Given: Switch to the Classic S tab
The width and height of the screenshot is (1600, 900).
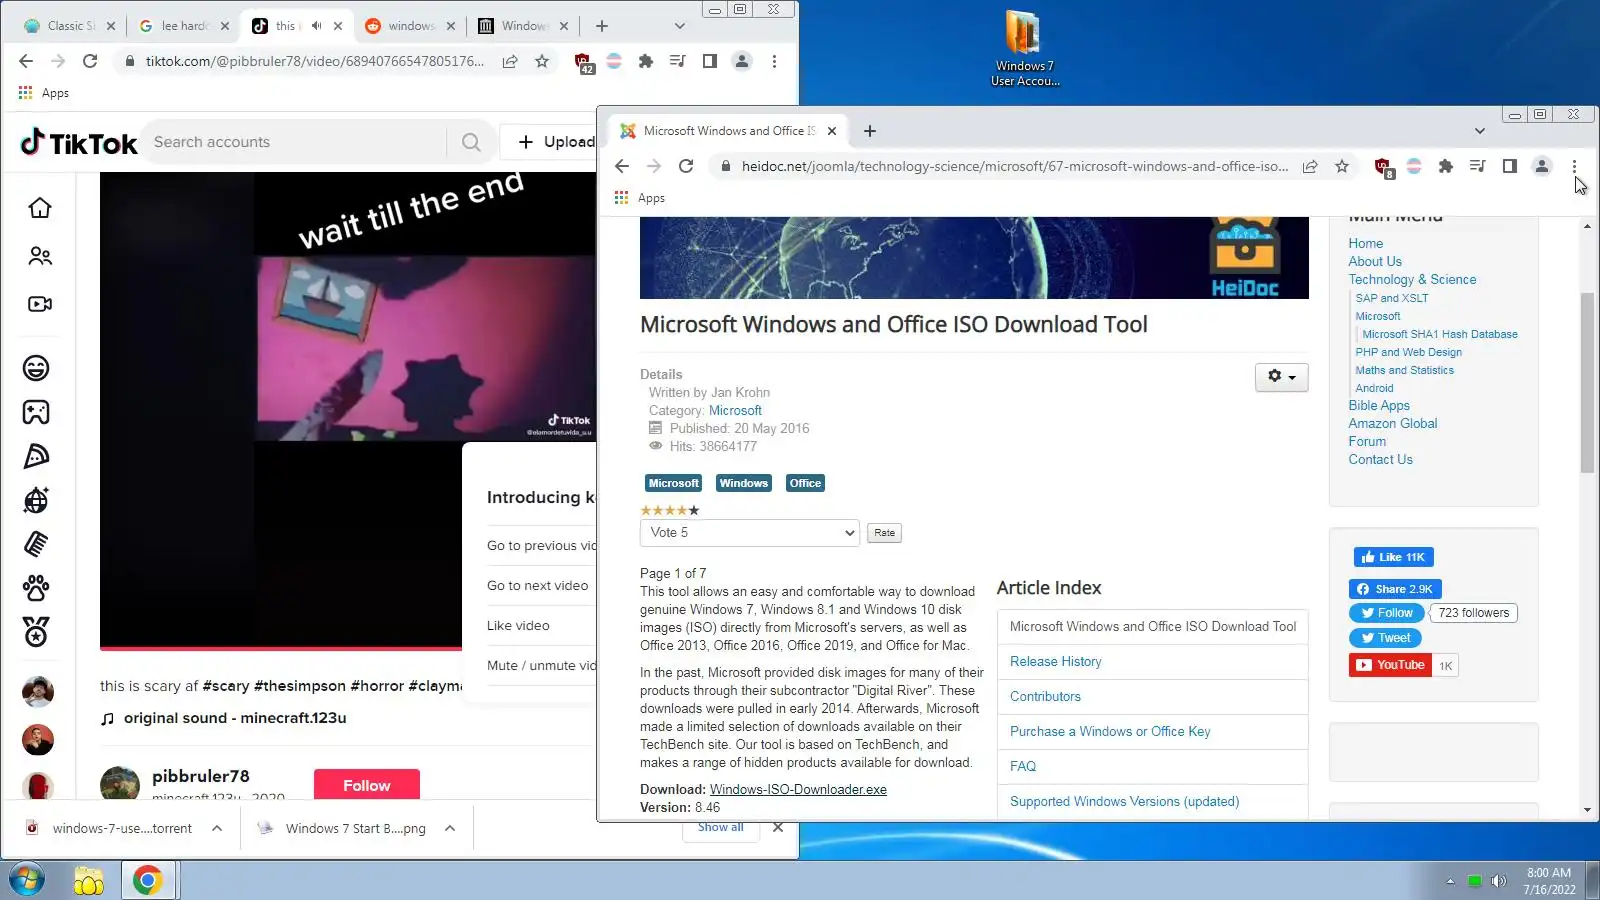Looking at the screenshot, I should point(70,26).
